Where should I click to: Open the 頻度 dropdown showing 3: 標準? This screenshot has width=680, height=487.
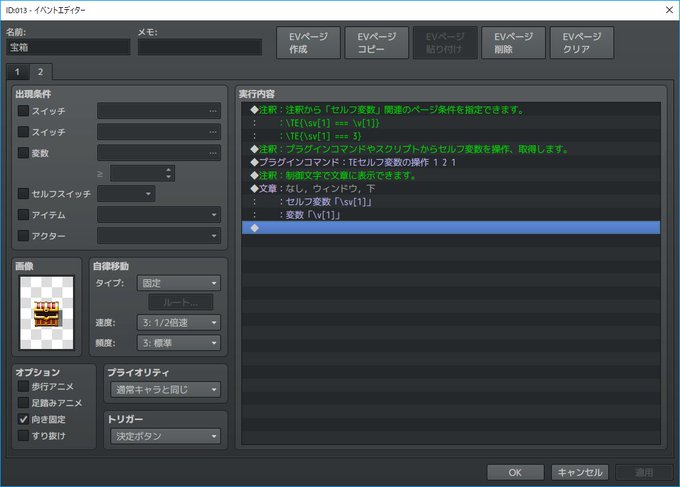click(179, 343)
